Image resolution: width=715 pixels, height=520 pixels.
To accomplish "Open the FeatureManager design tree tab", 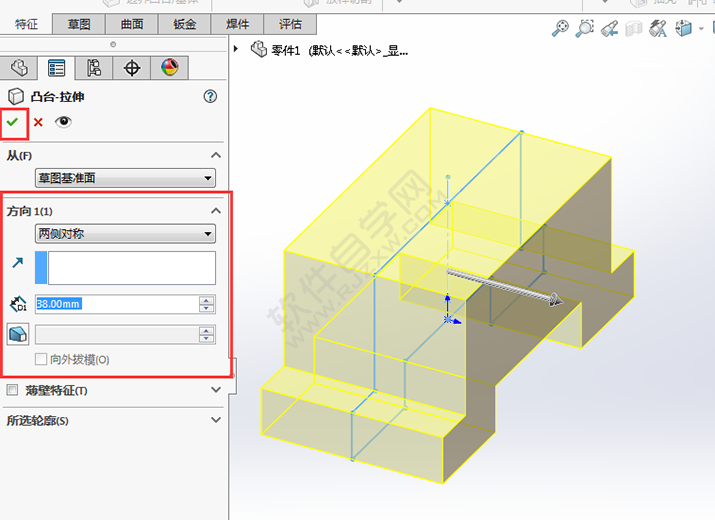I will 19,68.
